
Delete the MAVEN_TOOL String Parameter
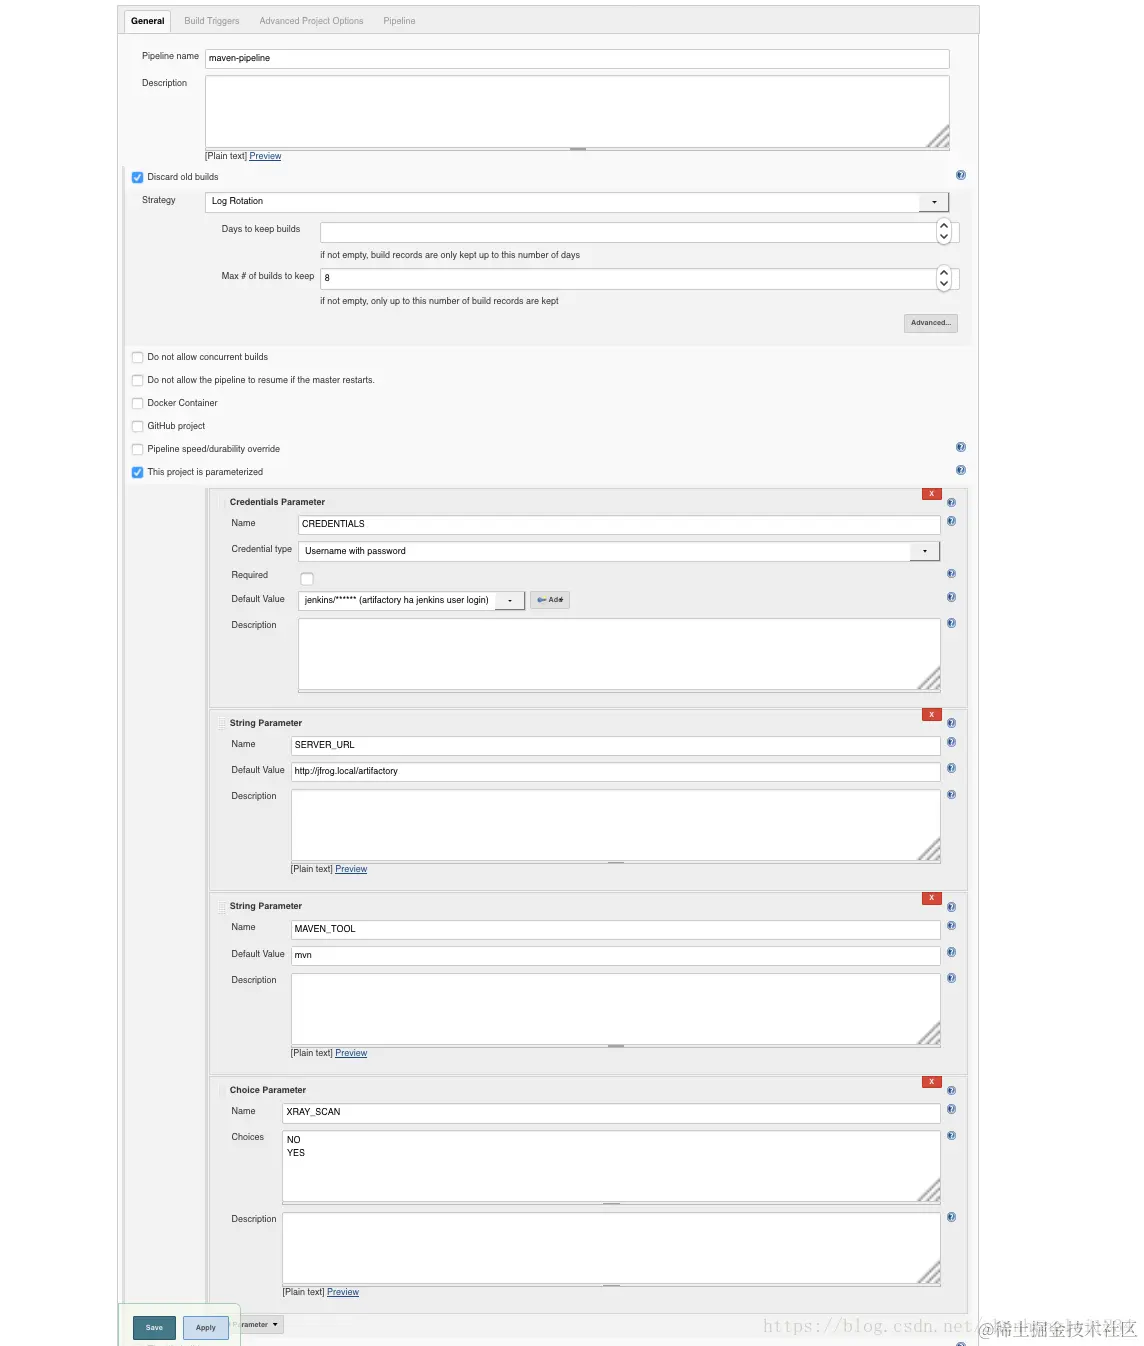point(931,898)
